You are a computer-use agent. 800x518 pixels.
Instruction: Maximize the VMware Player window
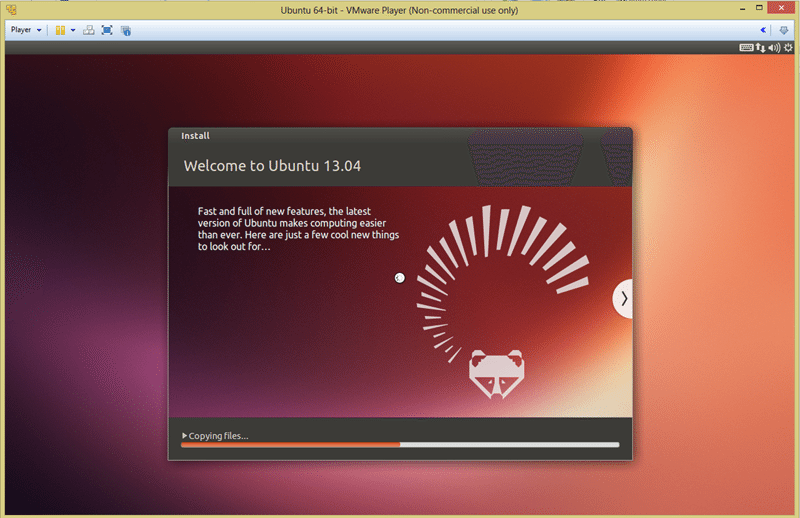coord(759,8)
